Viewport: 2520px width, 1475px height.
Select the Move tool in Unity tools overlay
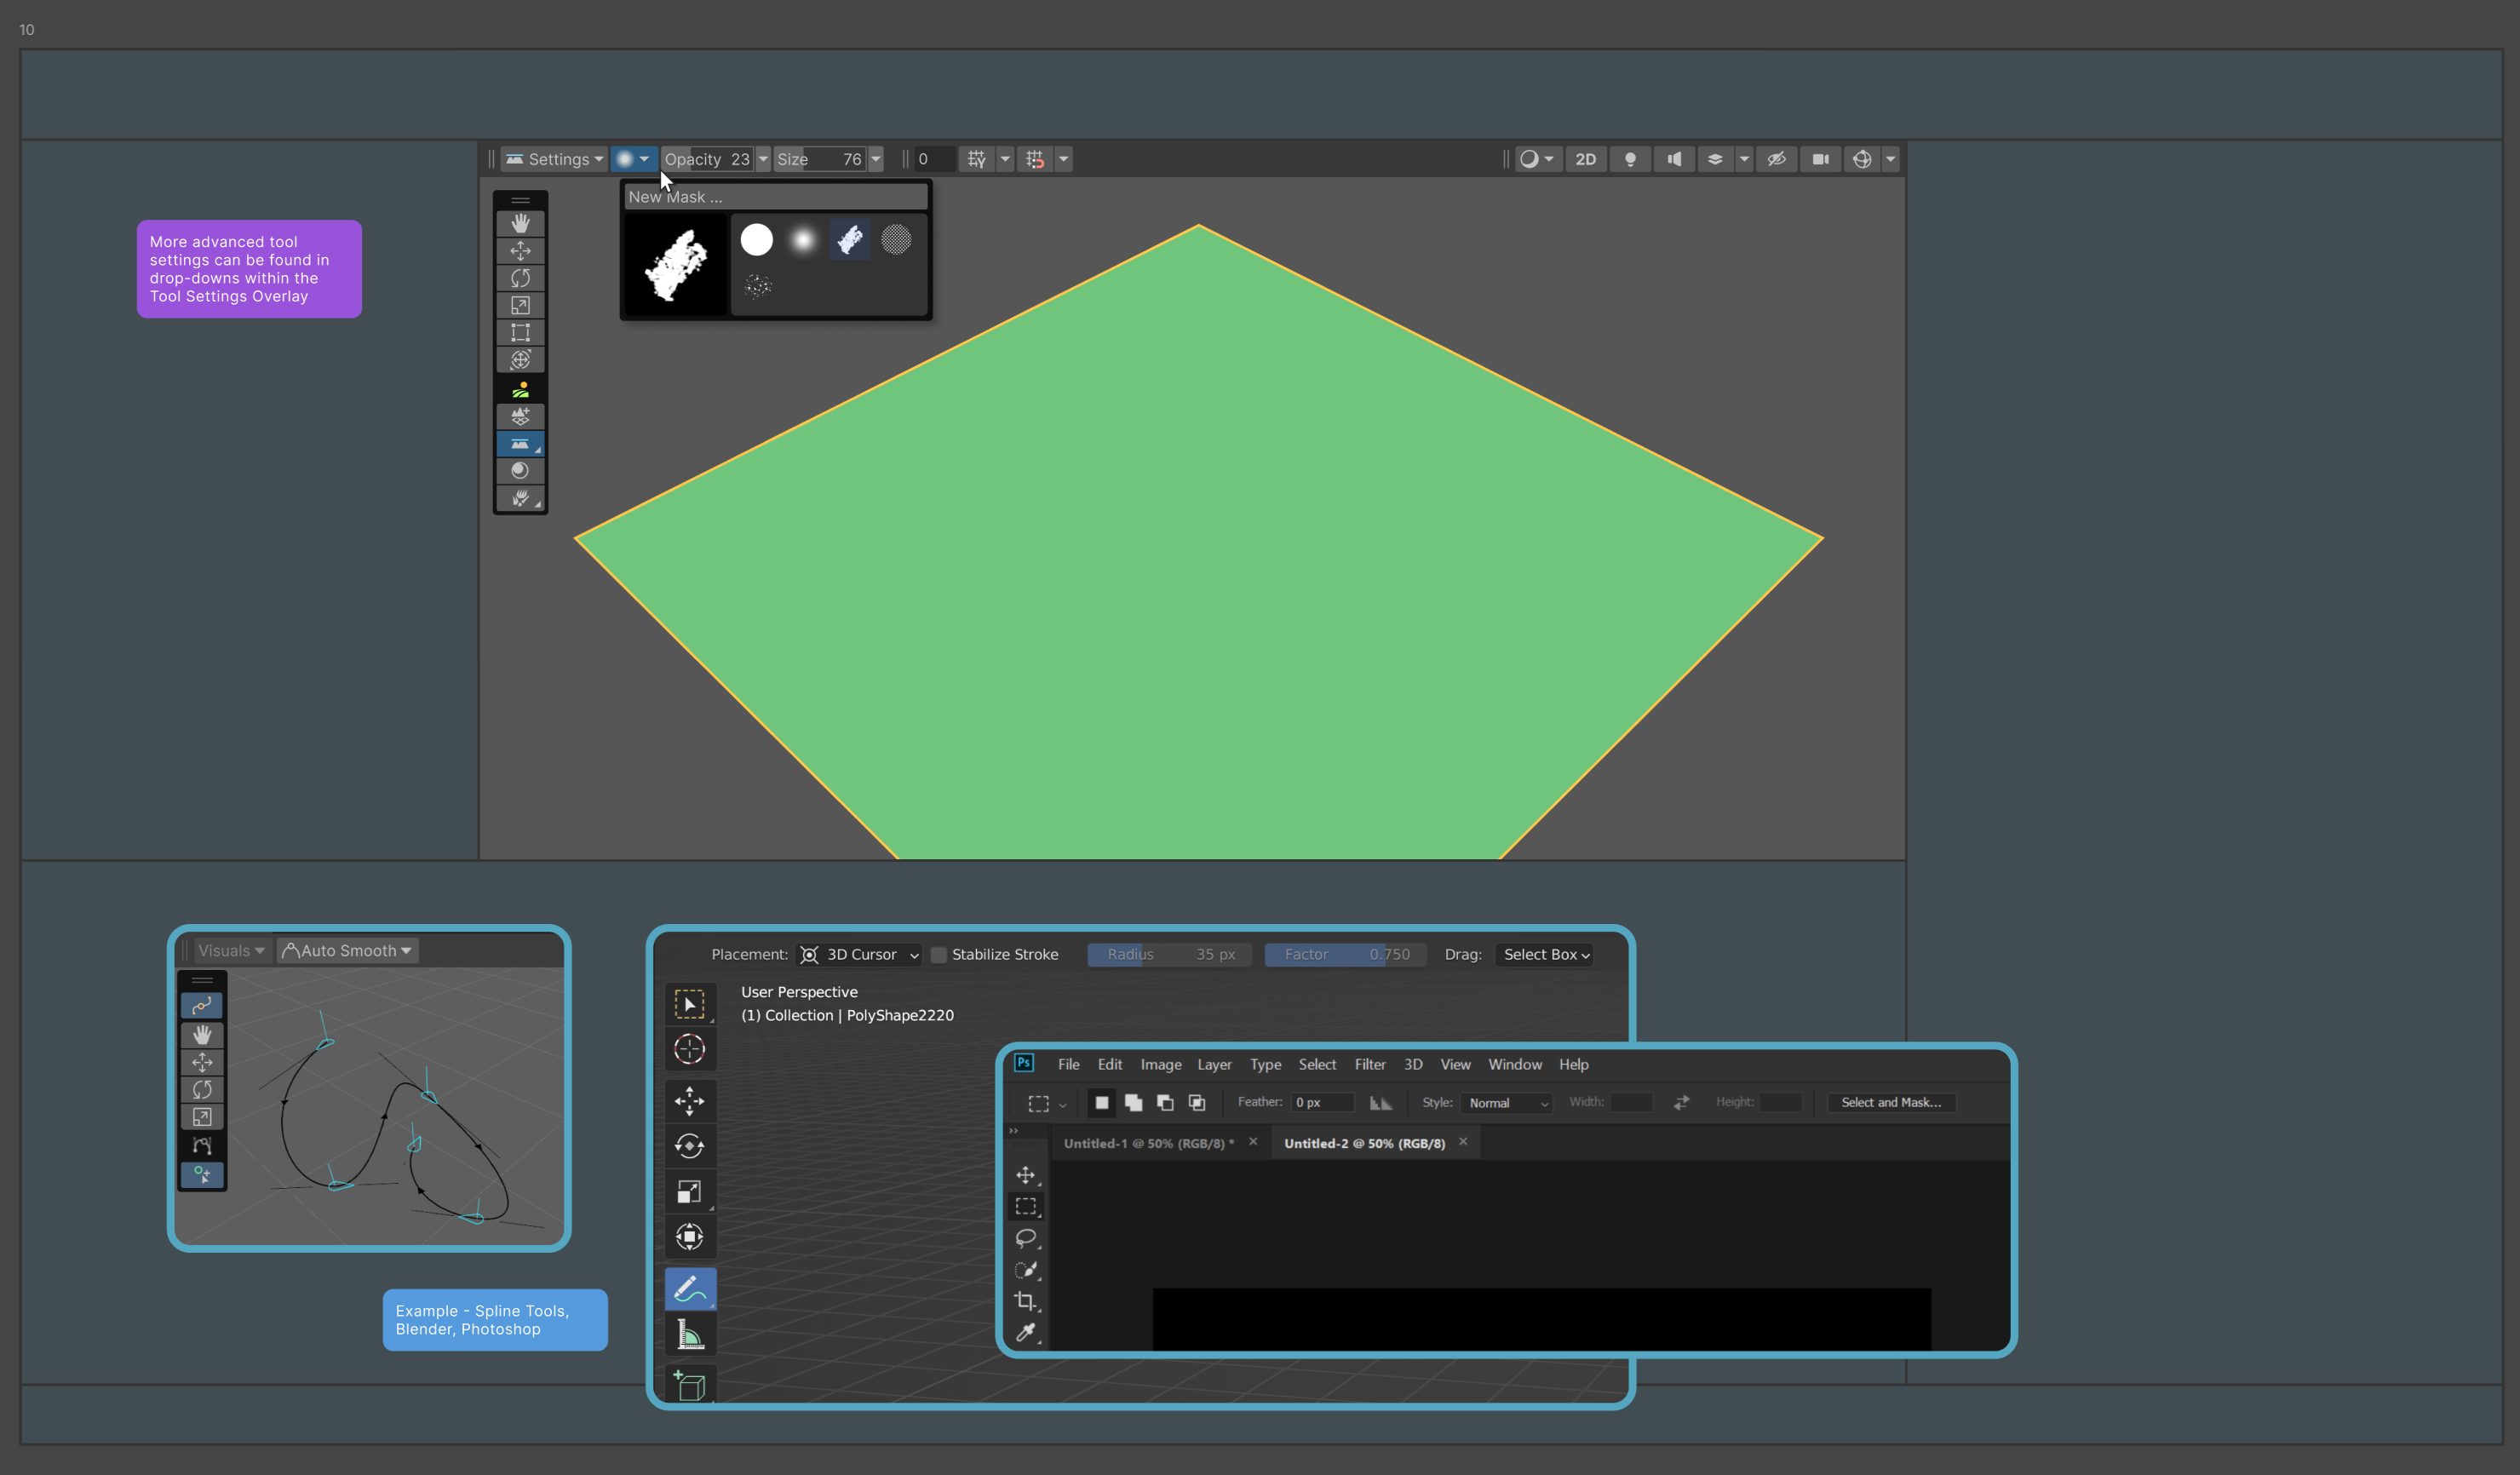[520, 250]
